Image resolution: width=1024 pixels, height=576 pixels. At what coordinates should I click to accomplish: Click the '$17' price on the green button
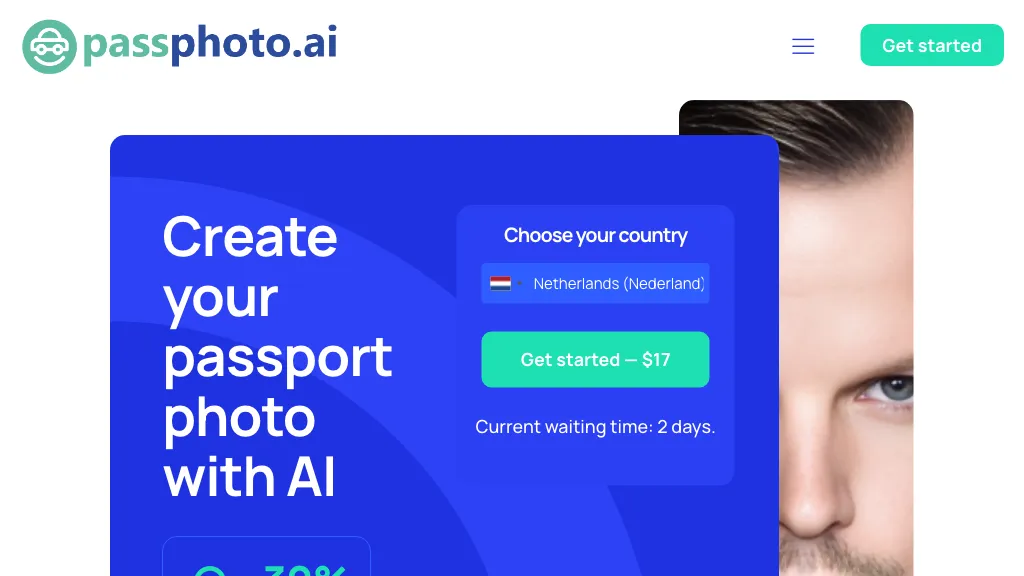click(656, 360)
